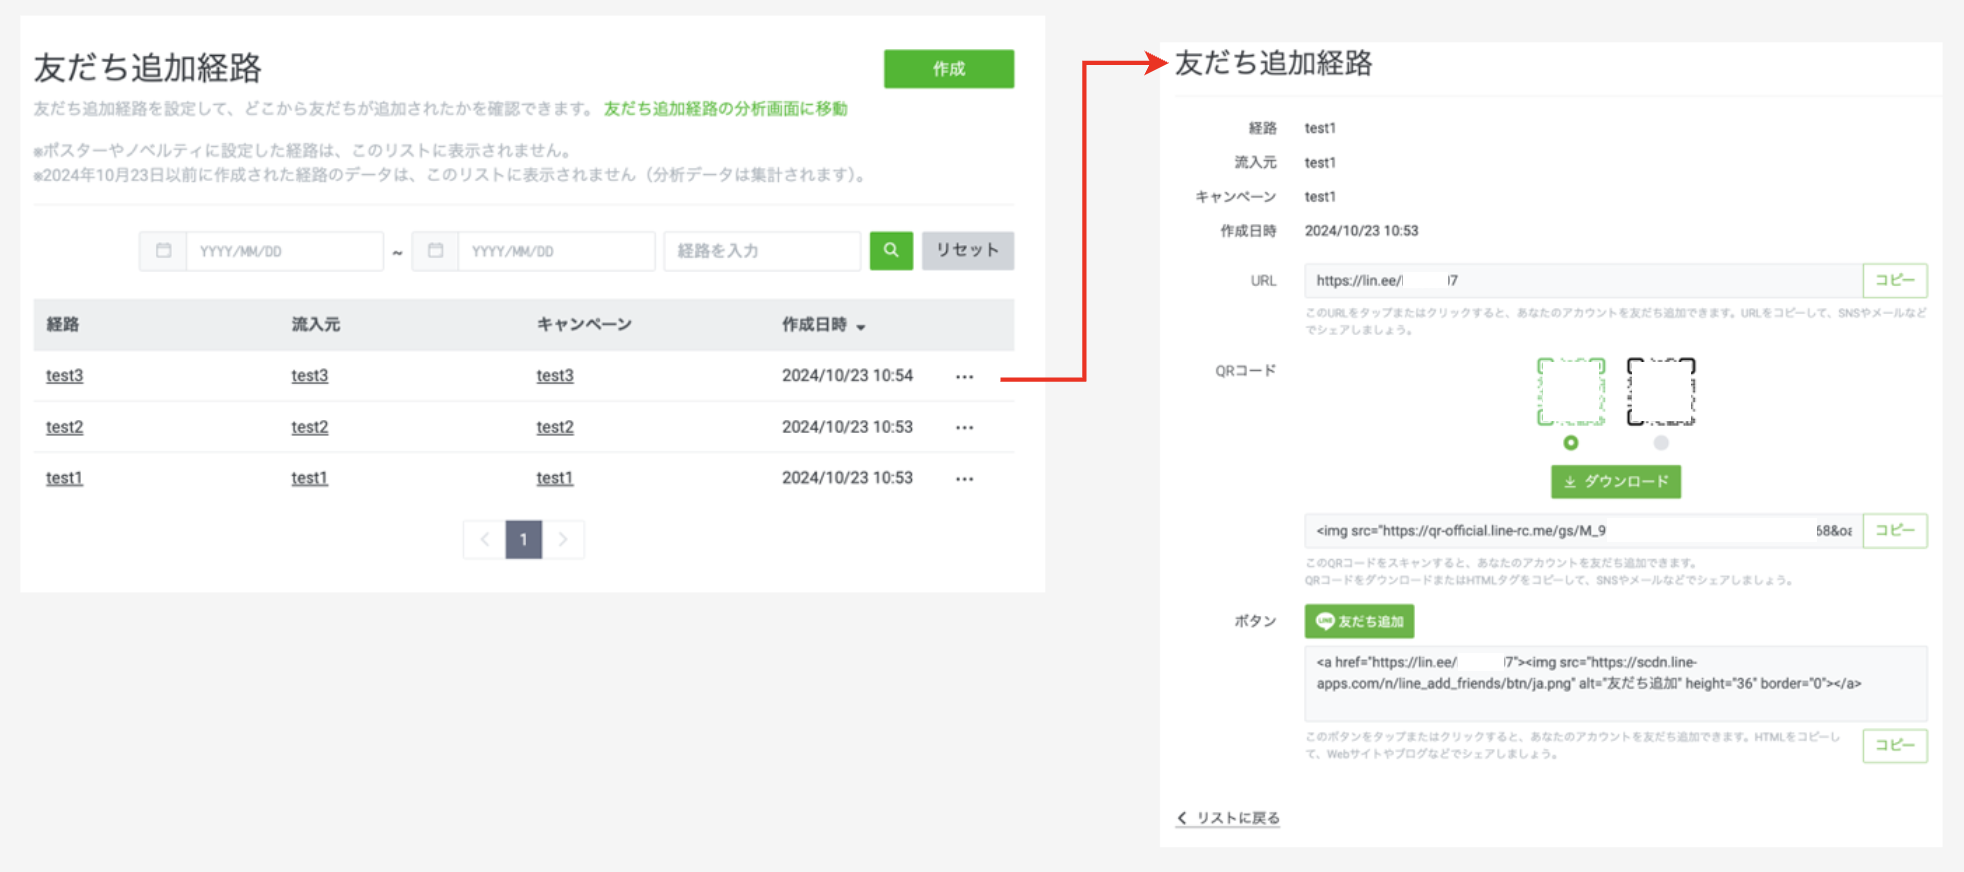1964x872 pixels.
Task: Click the リセット reset button
Action: pyautogui.click(x=967, y=250)
